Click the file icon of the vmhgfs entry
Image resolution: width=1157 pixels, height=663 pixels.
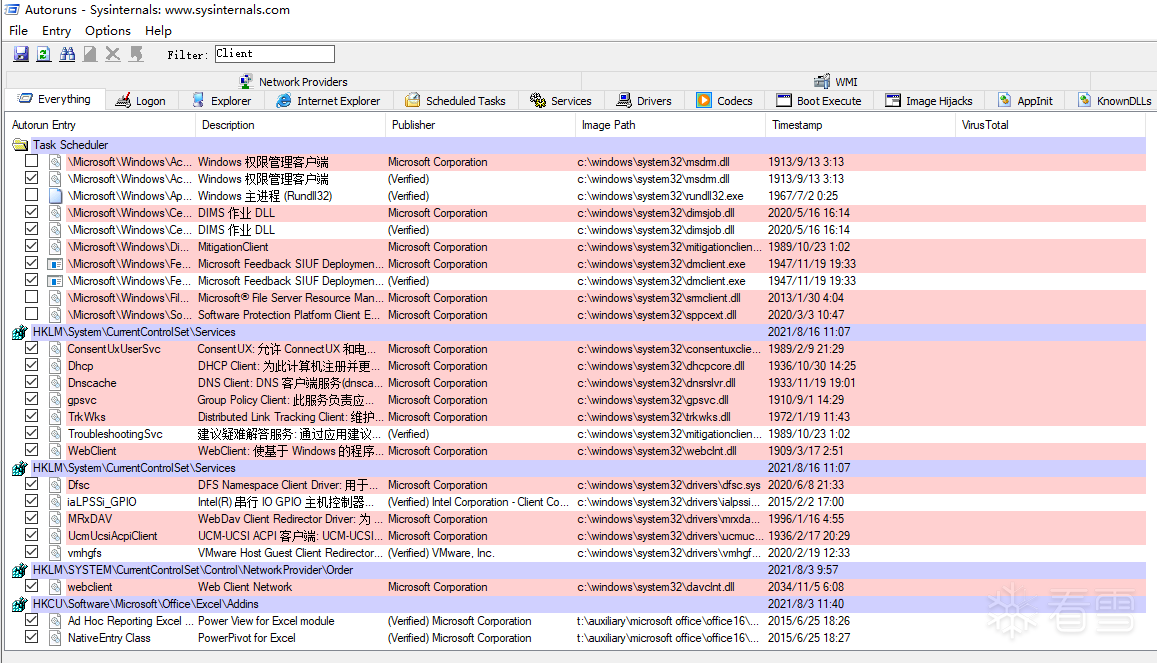click(55, 552)
